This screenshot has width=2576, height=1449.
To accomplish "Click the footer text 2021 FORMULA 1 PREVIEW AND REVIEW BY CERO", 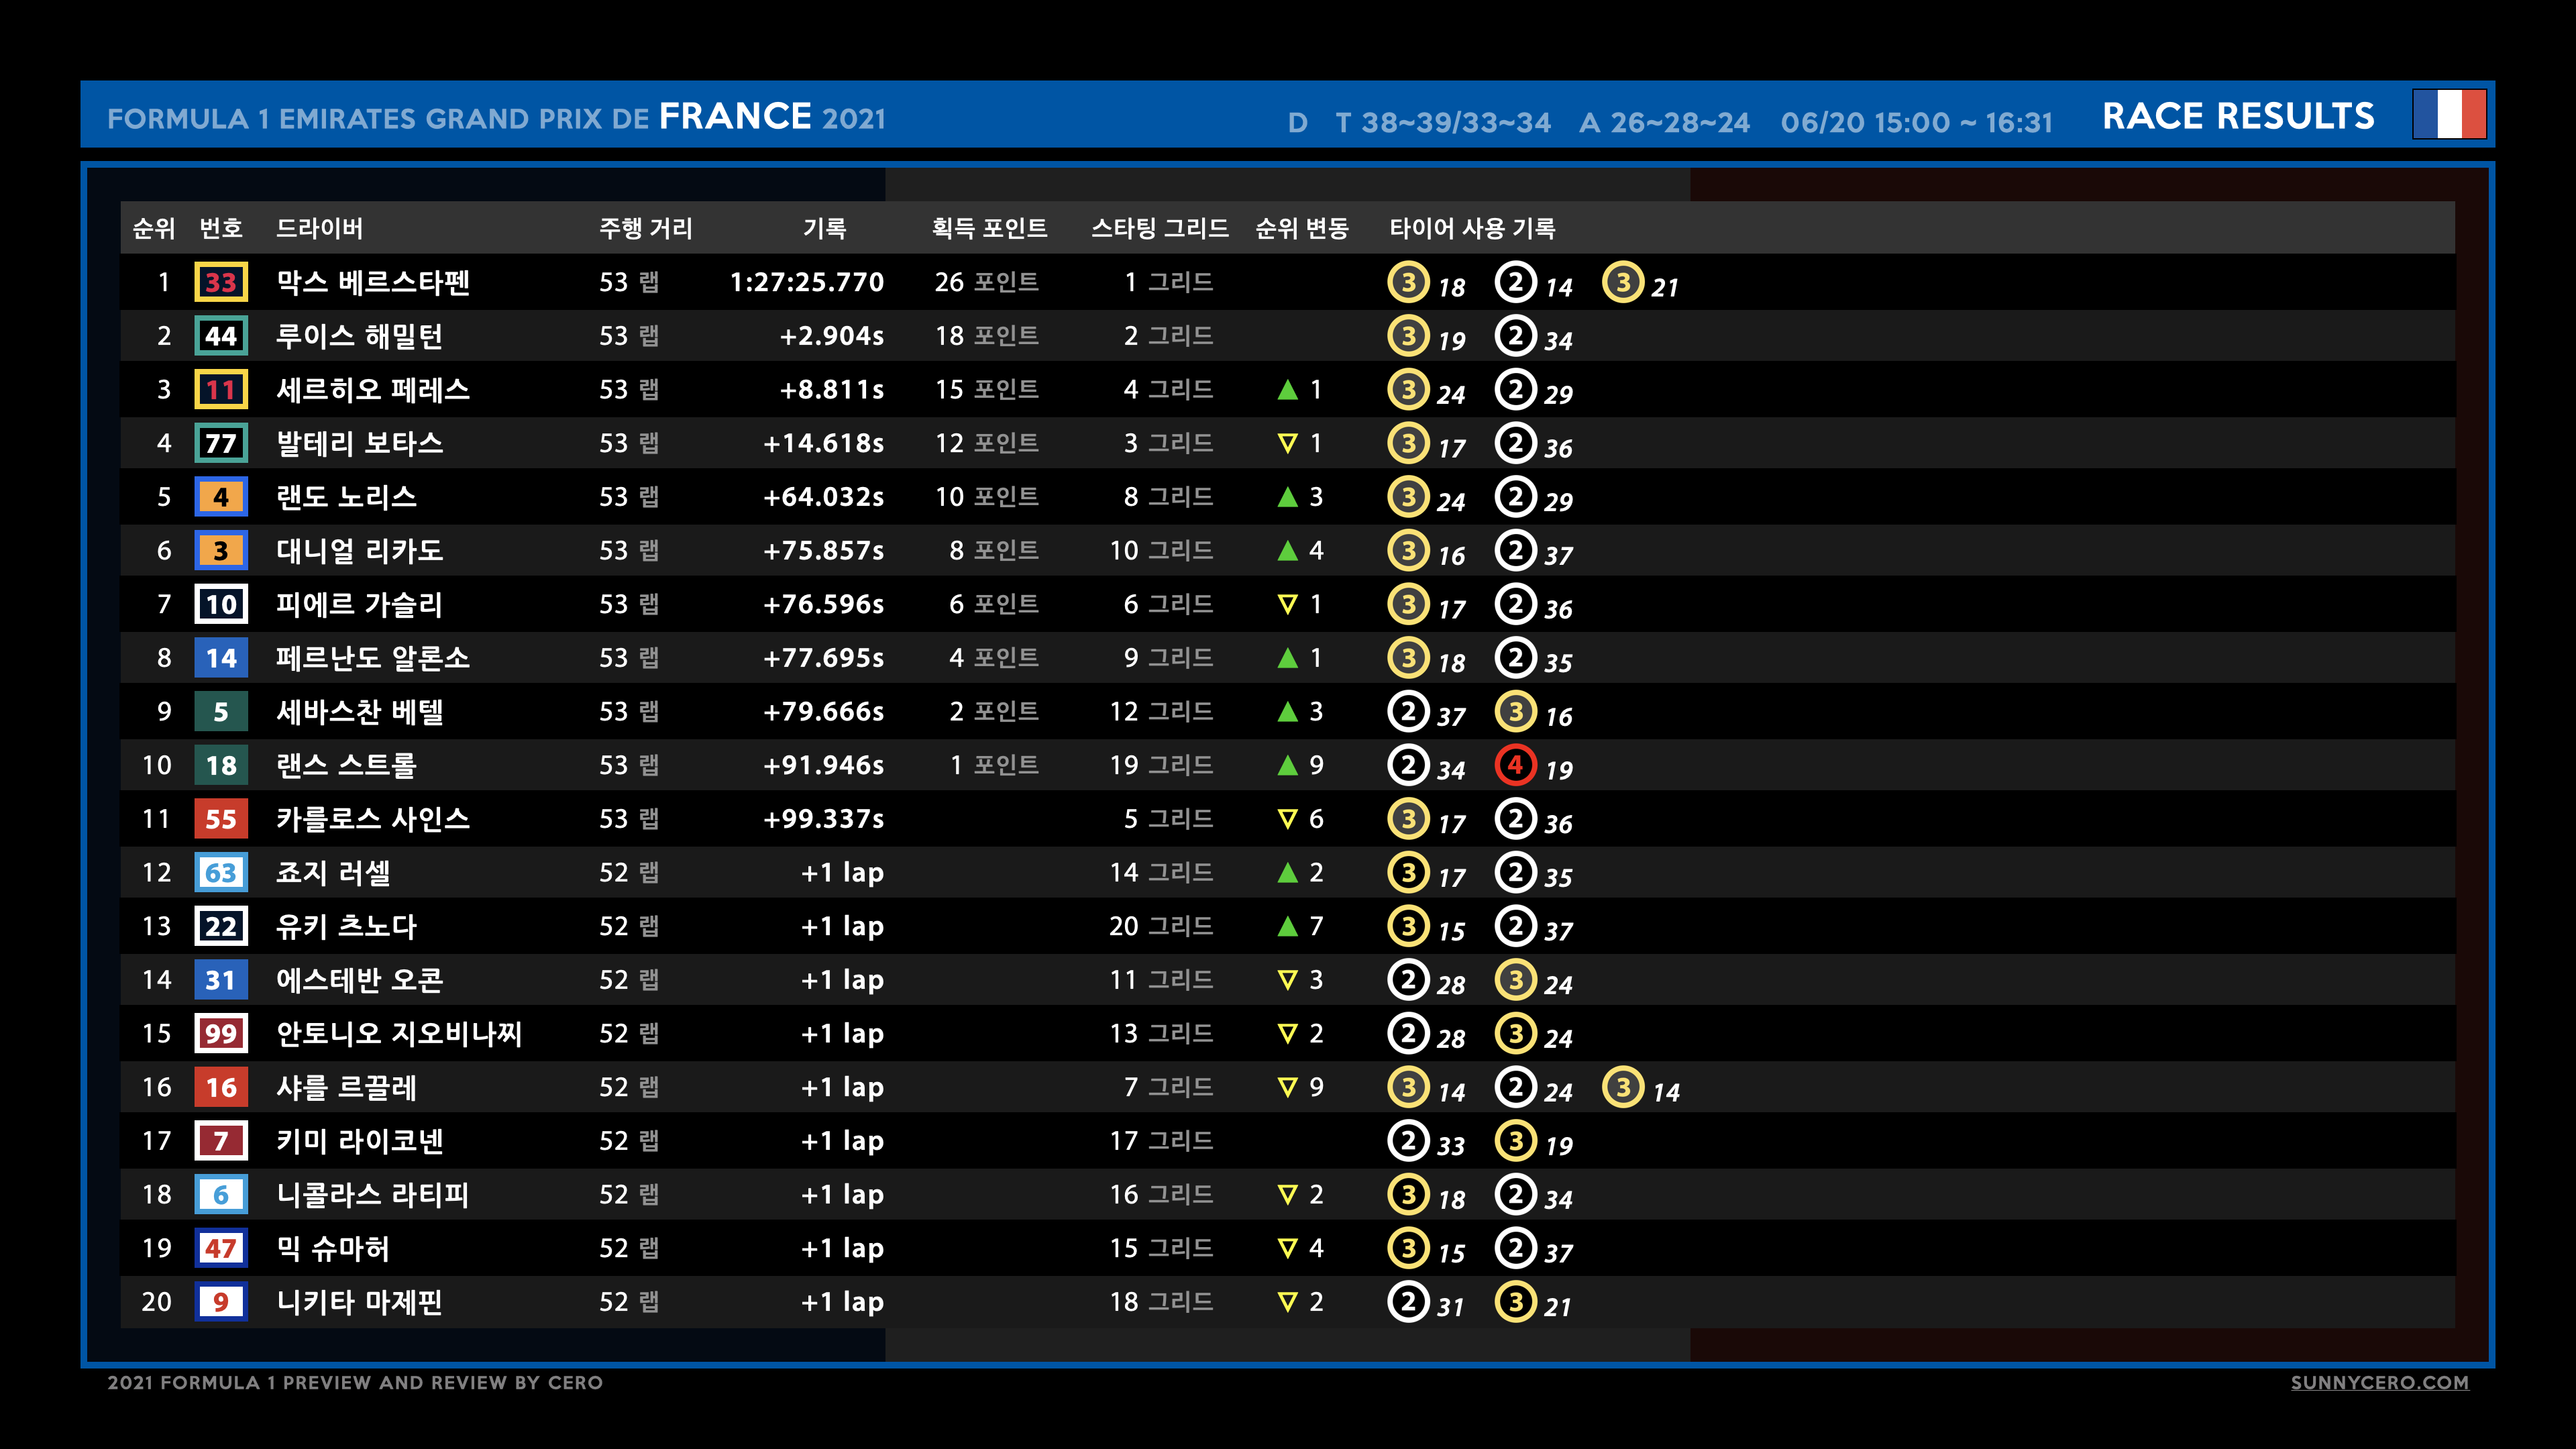I will [x=355, y=1382].
